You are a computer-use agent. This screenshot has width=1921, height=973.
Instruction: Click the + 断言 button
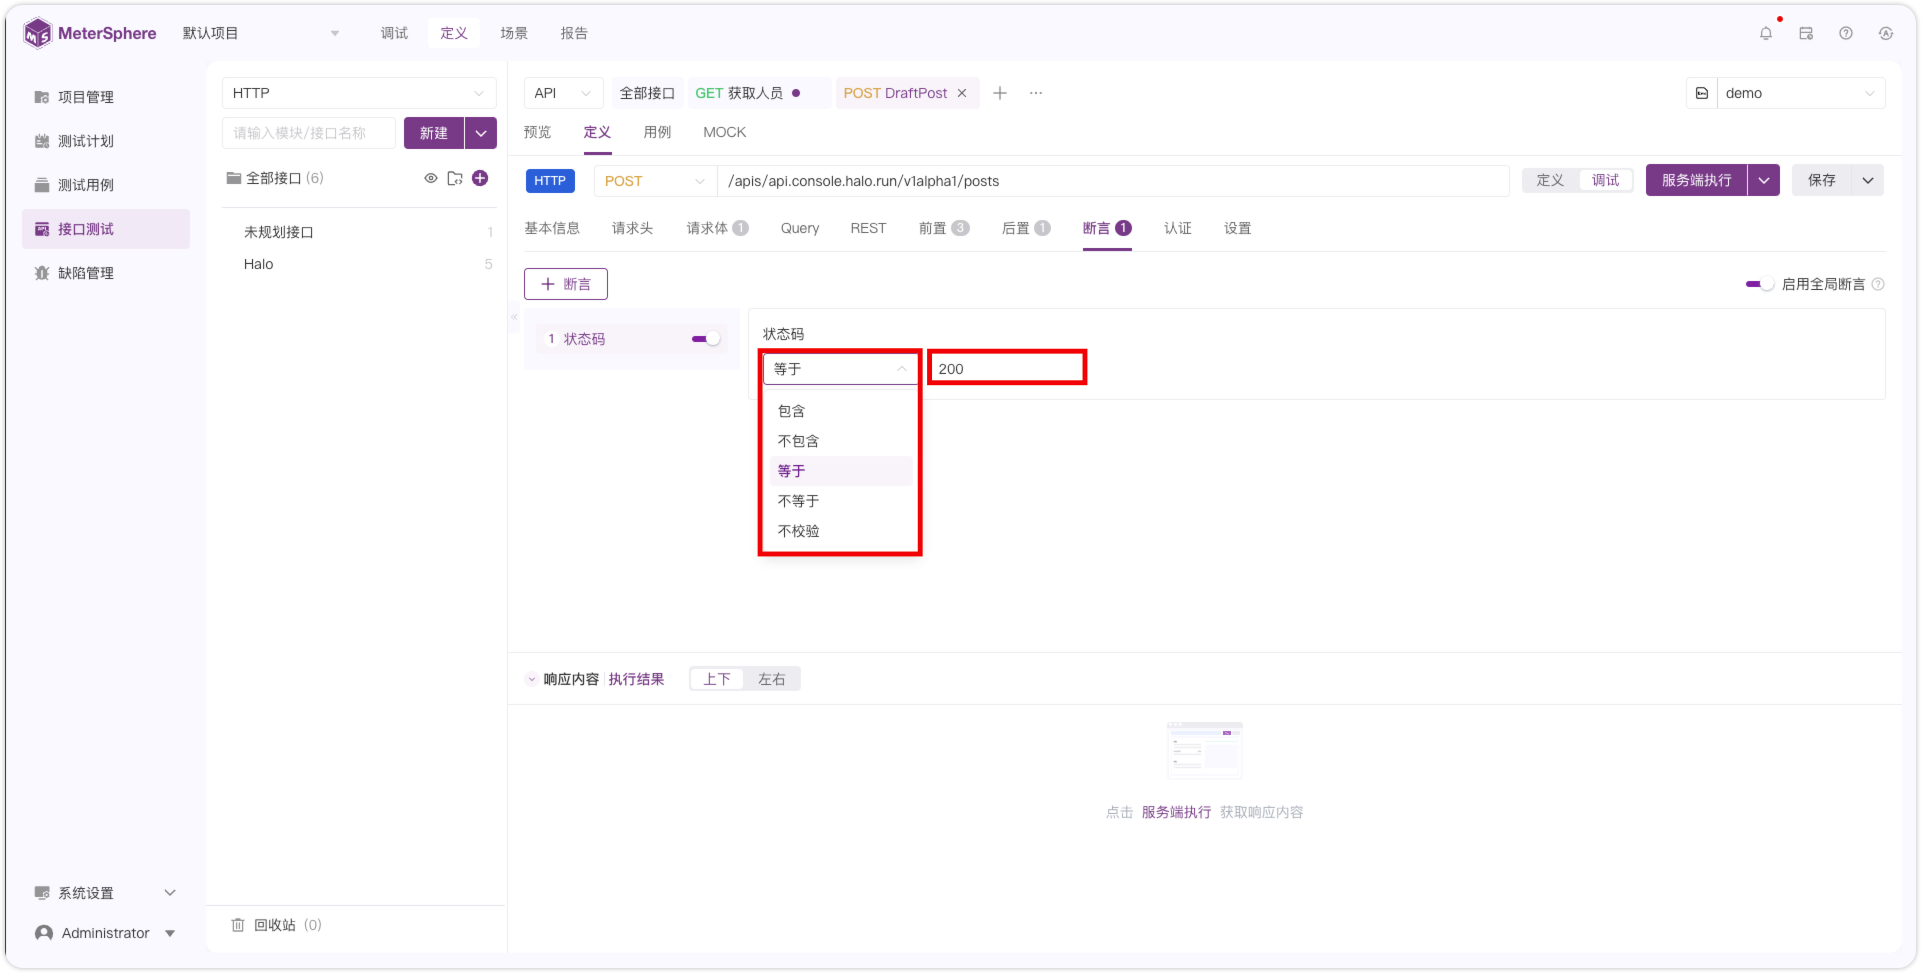pyautogui.click(x=566, y=284)
